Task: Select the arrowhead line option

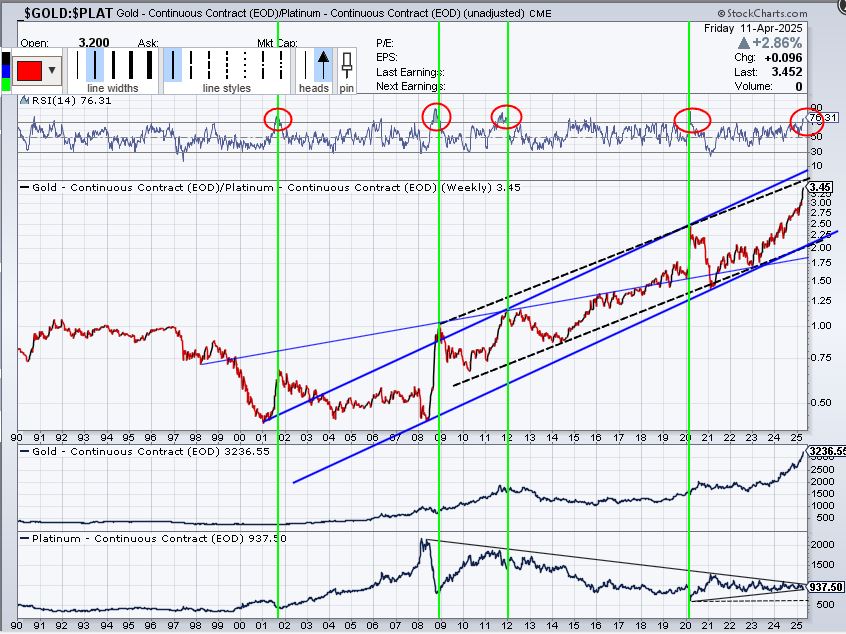Action: click(x=323, y=65)
